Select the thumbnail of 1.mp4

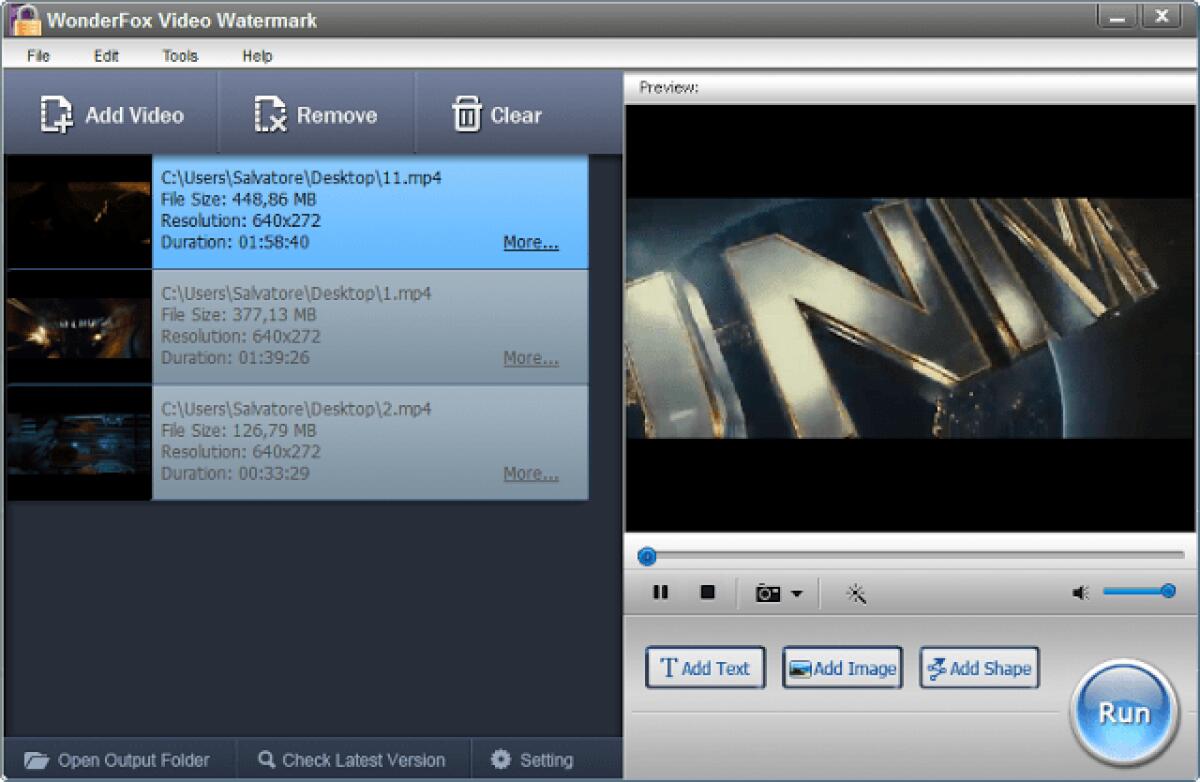pyautogui.click(x=79, y=327)
